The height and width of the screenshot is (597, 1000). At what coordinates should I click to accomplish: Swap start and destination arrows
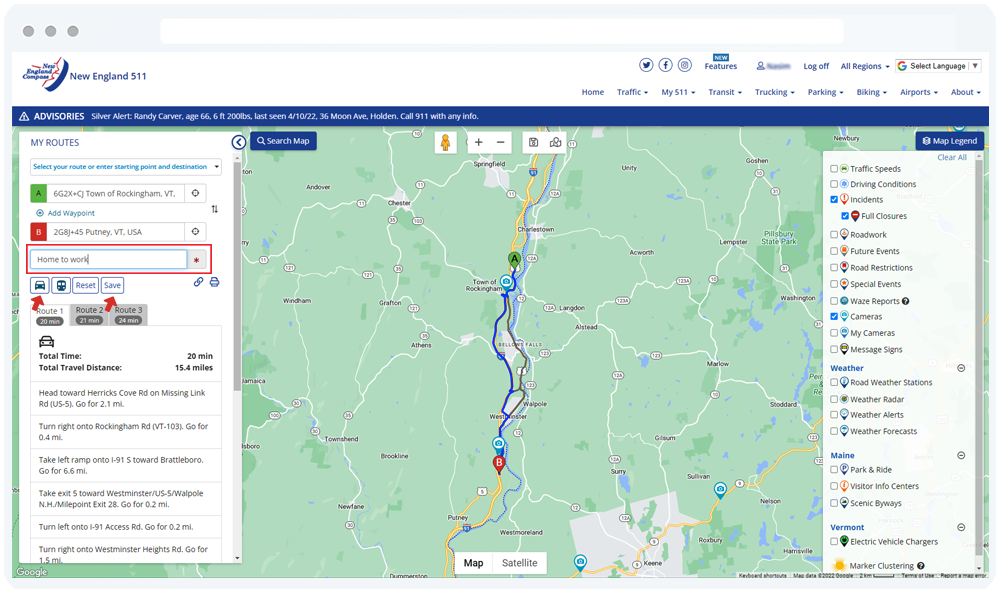pos(214,209)
